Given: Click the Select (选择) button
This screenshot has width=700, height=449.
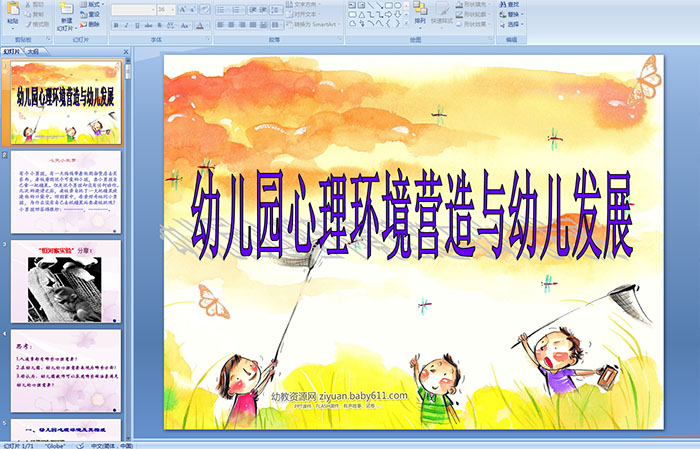Looking at the screenshot, I should [x=511, y=24].
